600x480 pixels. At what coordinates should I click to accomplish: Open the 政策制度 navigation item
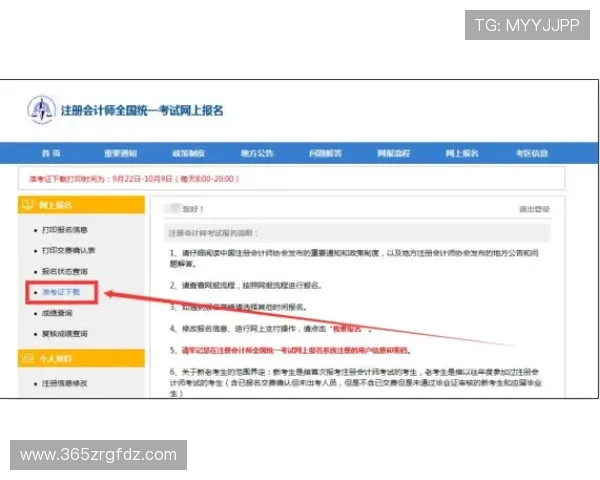pyautogui.click(x=188, y=153)
